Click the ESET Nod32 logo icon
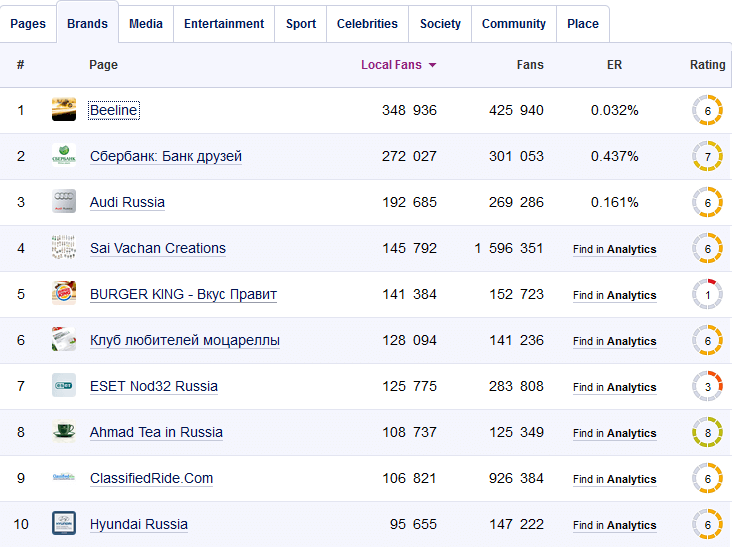The width and height of the screenshot is (732, 547). 64,386
